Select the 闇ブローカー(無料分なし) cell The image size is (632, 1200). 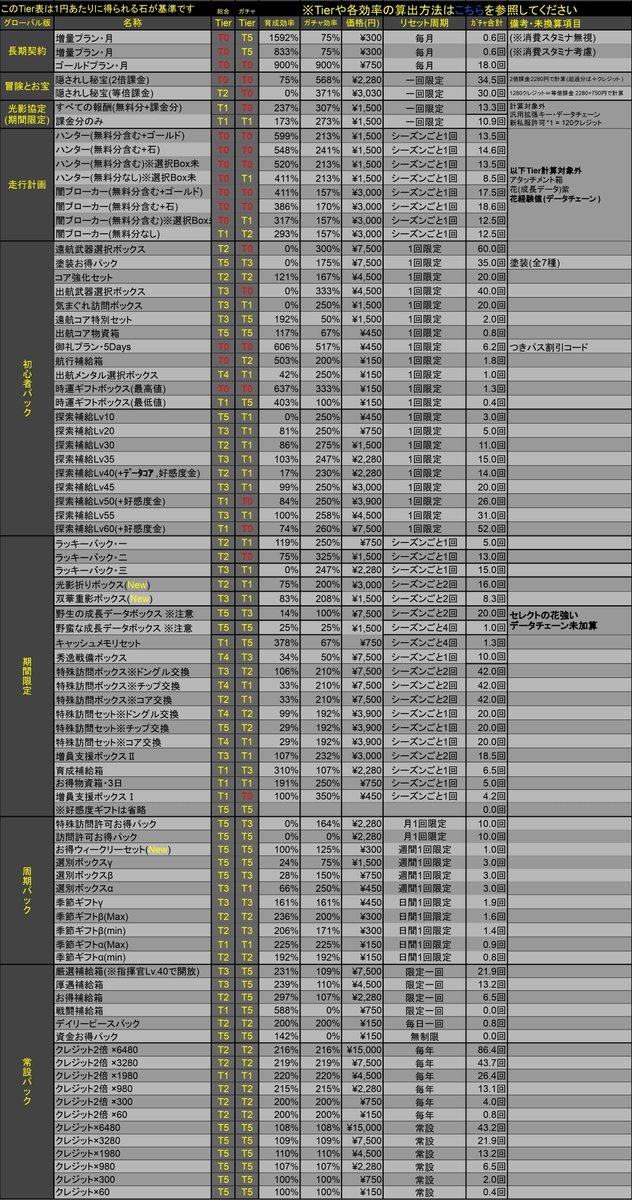coord(132,232)
